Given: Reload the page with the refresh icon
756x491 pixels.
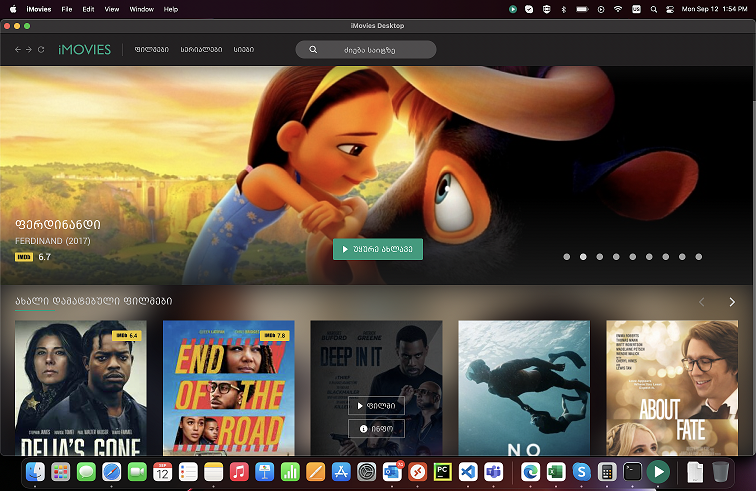Looking at the screenshot, I should point(41,49).
